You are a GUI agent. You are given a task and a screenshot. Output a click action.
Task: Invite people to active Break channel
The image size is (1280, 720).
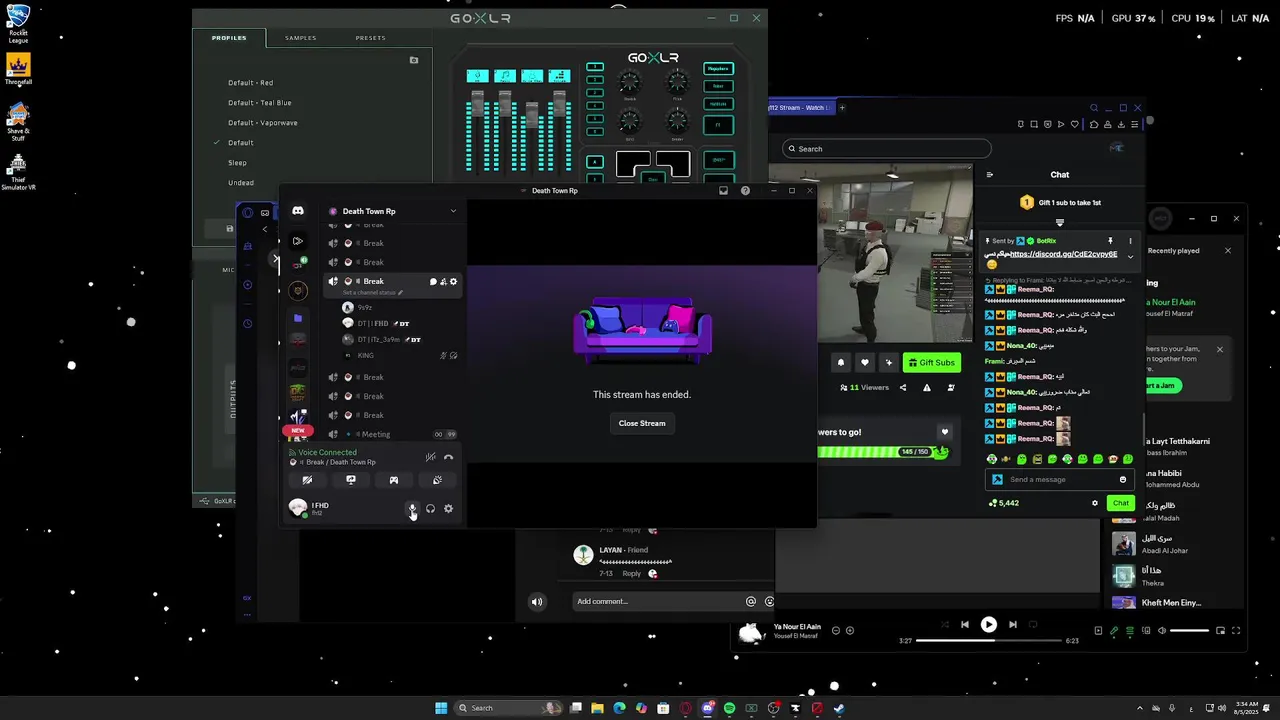point(443,281)
